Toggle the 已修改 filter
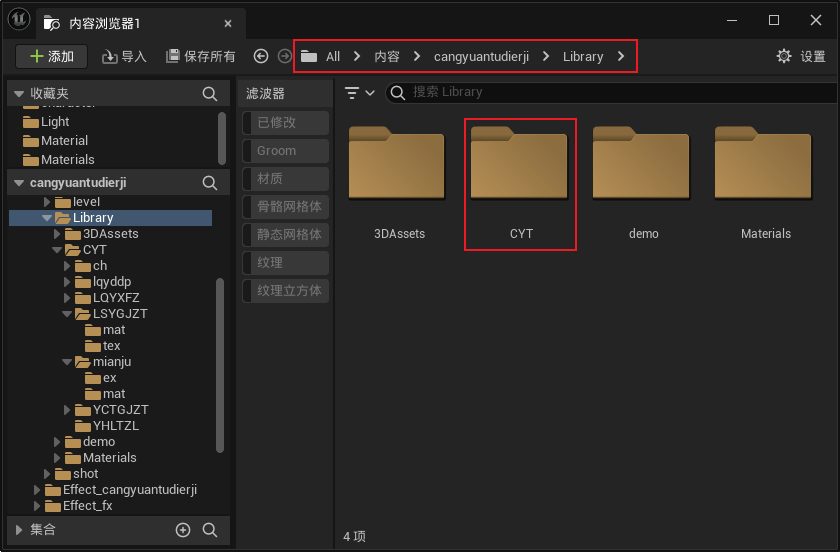This screenshot has width=840, height=552. click(x=285, y=123)
